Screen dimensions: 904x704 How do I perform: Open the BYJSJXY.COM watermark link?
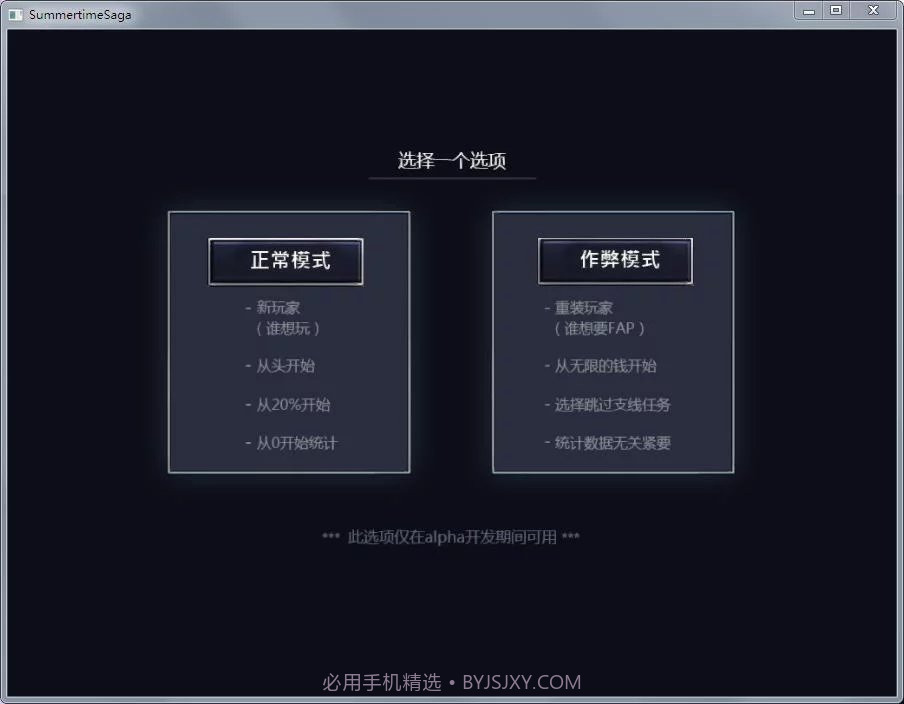click(x=521, y=682)
